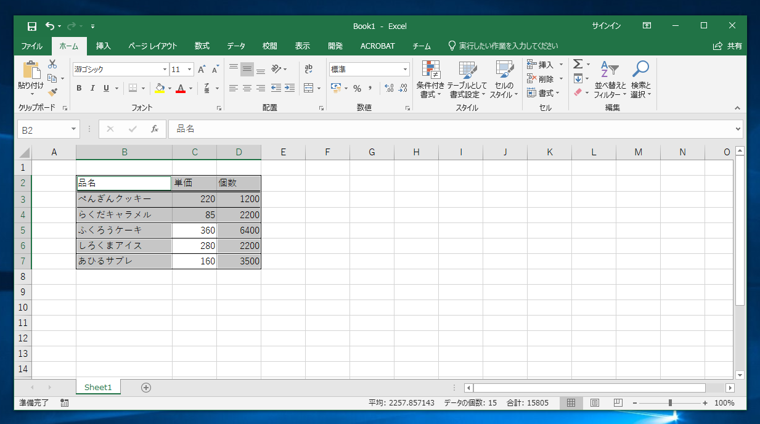760x424 pixels.
Task: Merge and center the selected cells
Action: (x=308, y=88)
